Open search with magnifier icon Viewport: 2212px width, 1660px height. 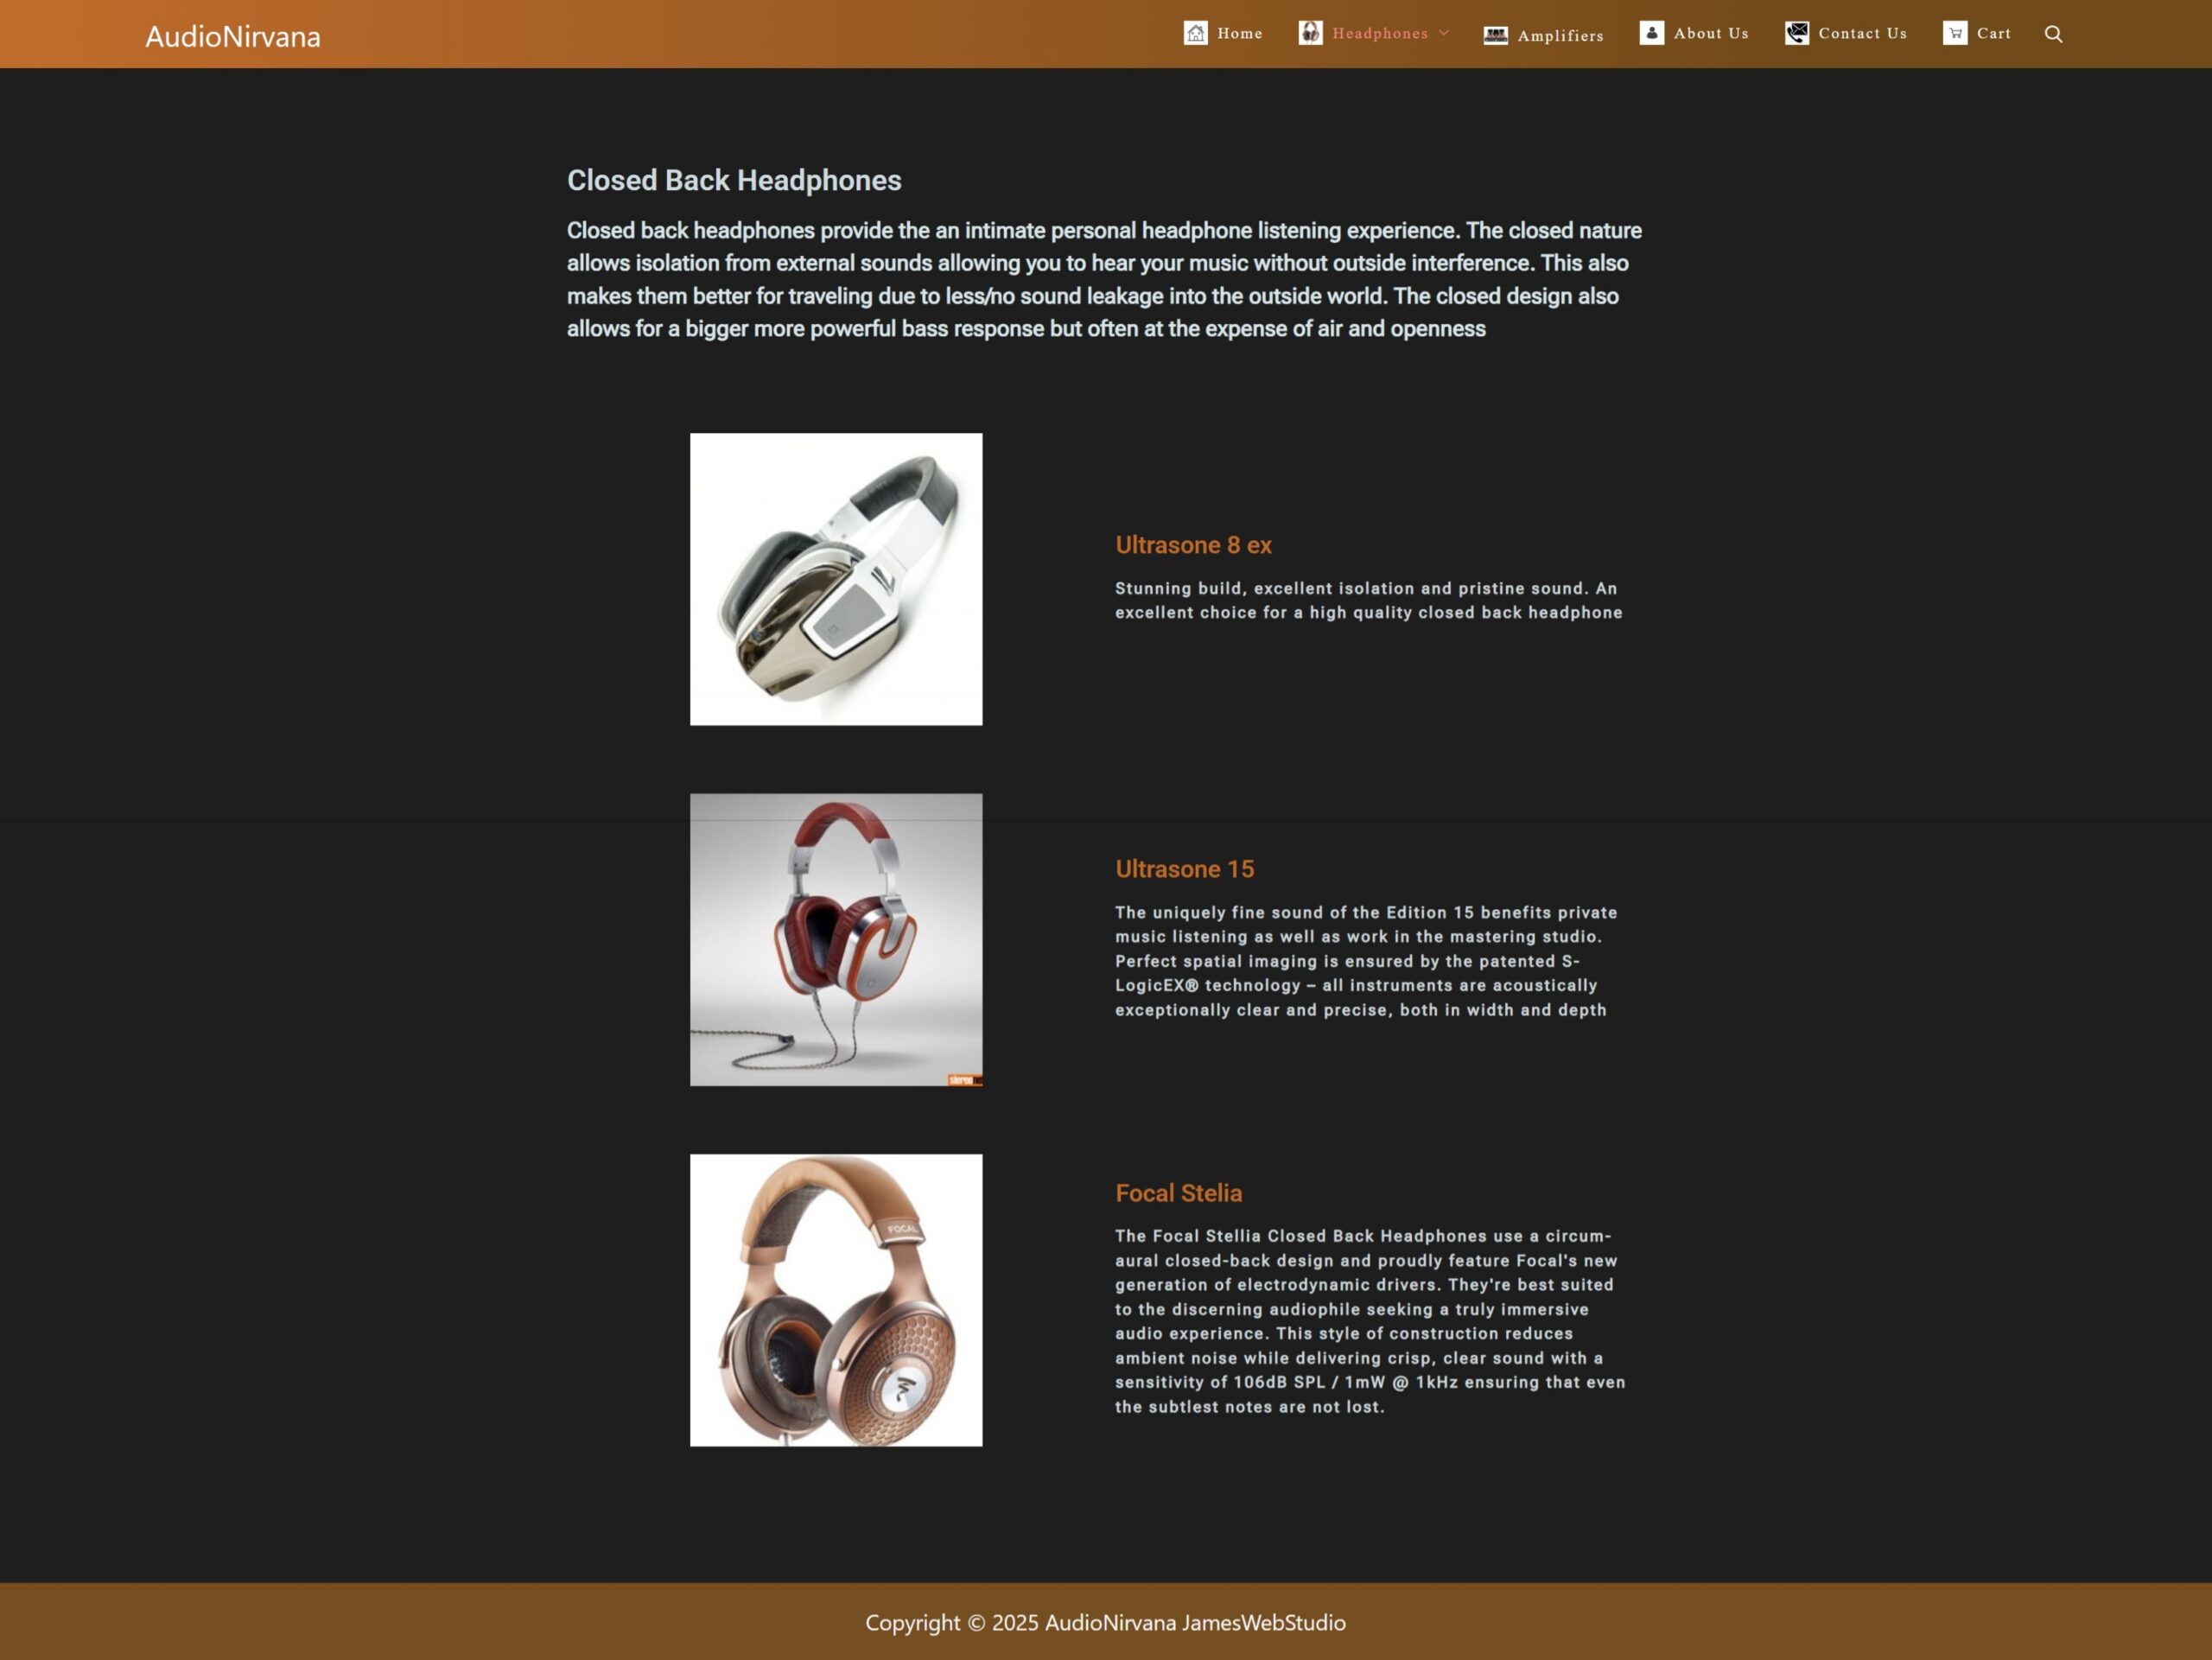click(2053, 34)
